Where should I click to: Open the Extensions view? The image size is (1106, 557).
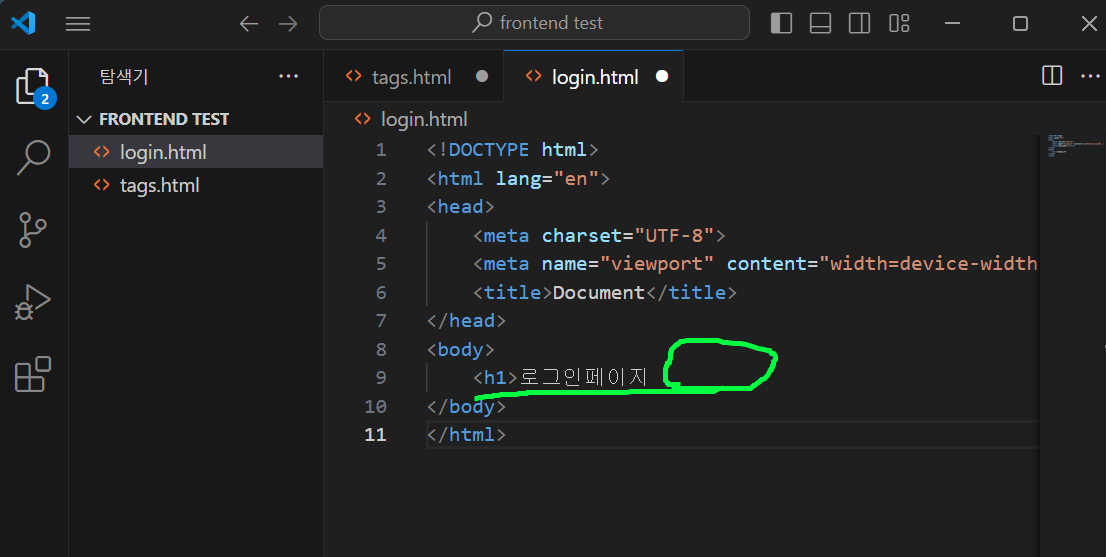pyautogui.click(x=33, y=374)
